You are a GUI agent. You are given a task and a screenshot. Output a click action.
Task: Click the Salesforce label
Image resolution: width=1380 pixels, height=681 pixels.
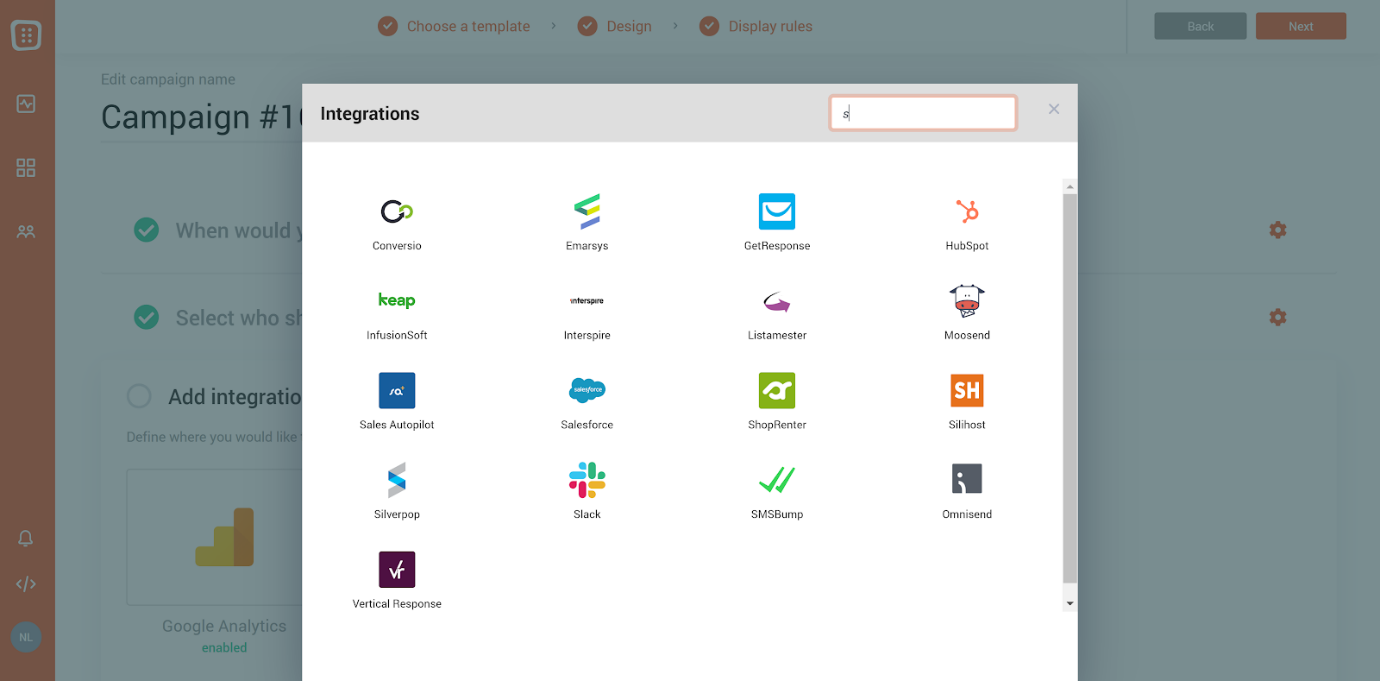click(x=587, y=425)
